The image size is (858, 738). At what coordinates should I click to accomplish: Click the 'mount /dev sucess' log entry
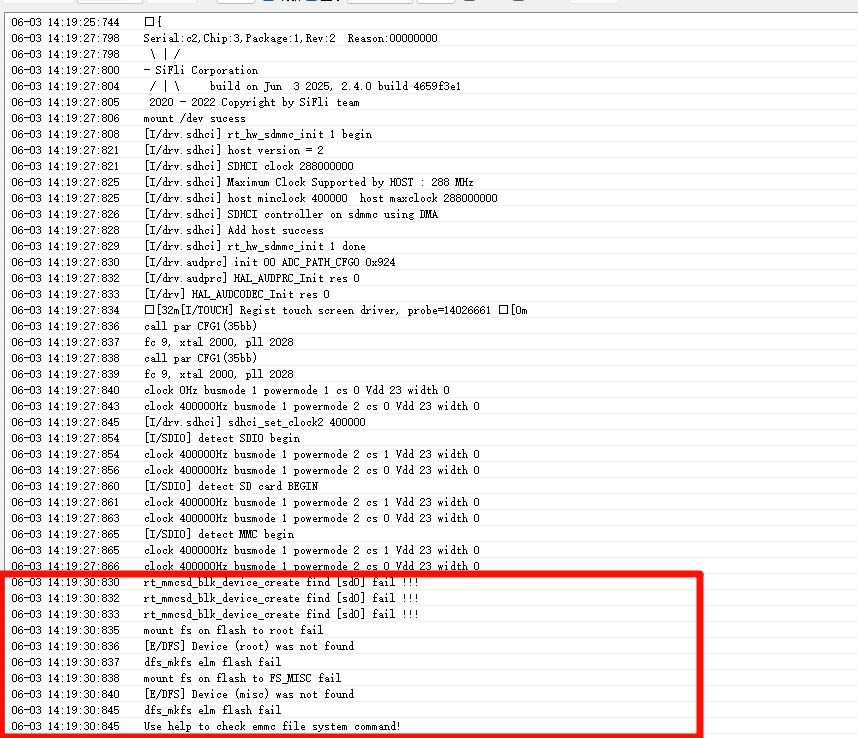194,118
